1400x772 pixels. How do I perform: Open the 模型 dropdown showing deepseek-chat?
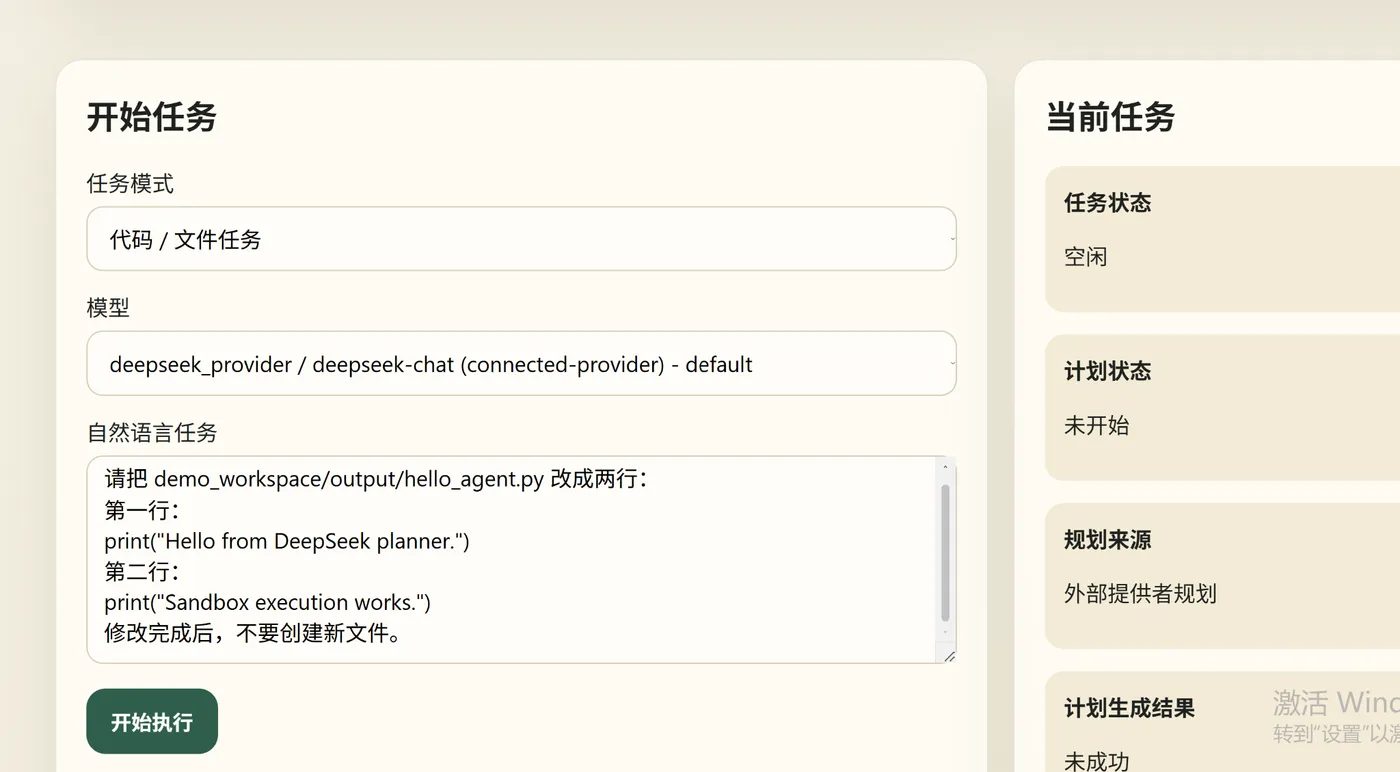521,364
